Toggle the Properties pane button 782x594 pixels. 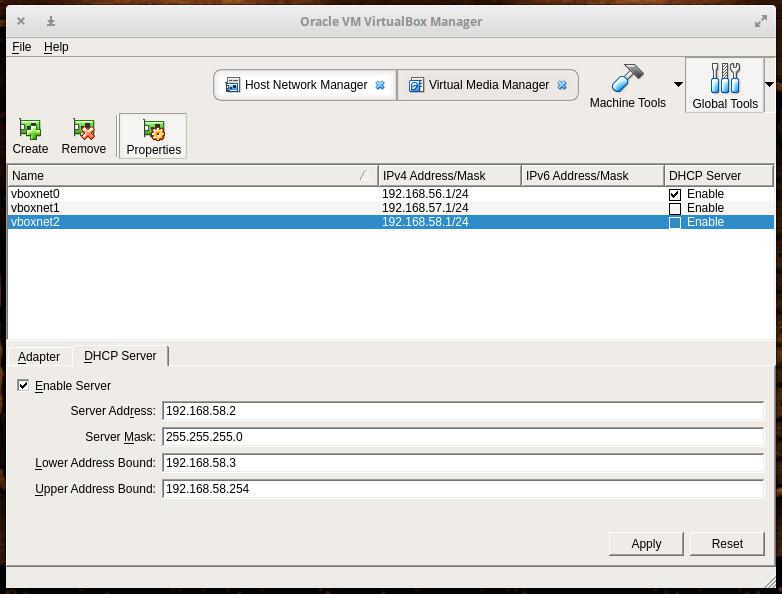153,137
